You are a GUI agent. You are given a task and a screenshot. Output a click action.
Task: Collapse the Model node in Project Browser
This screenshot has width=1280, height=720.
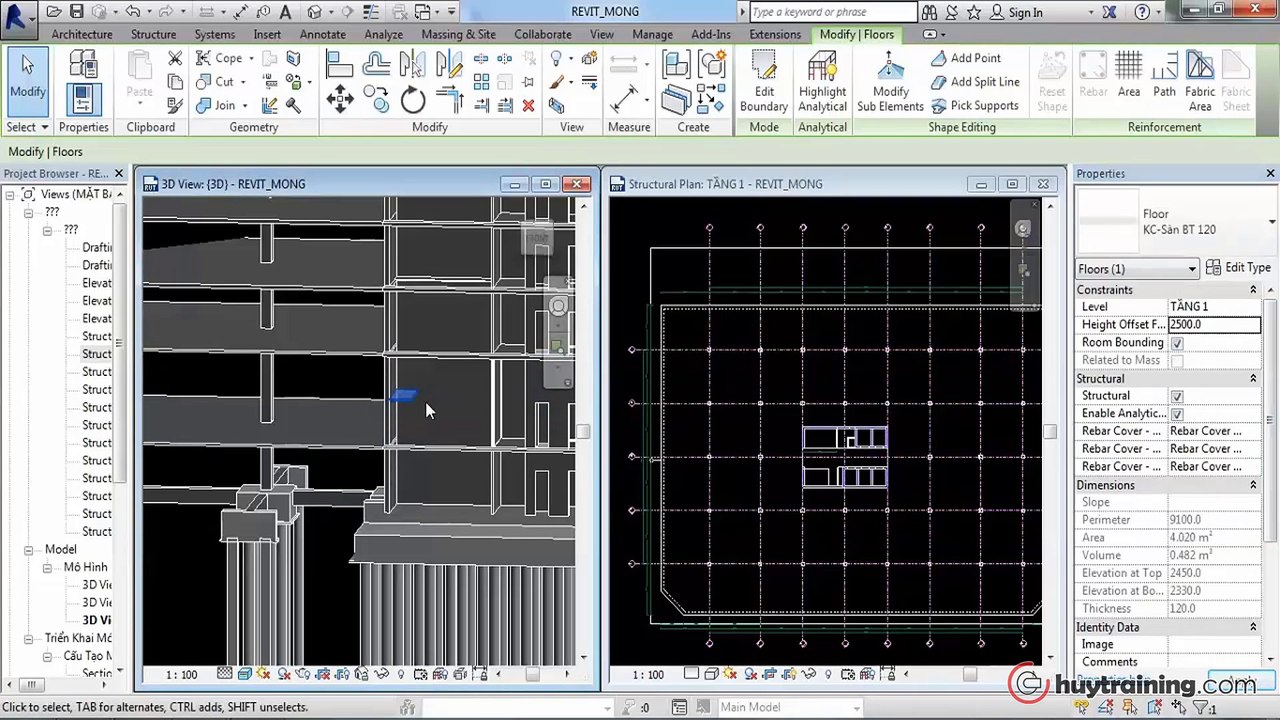click(x=28, y=550)
